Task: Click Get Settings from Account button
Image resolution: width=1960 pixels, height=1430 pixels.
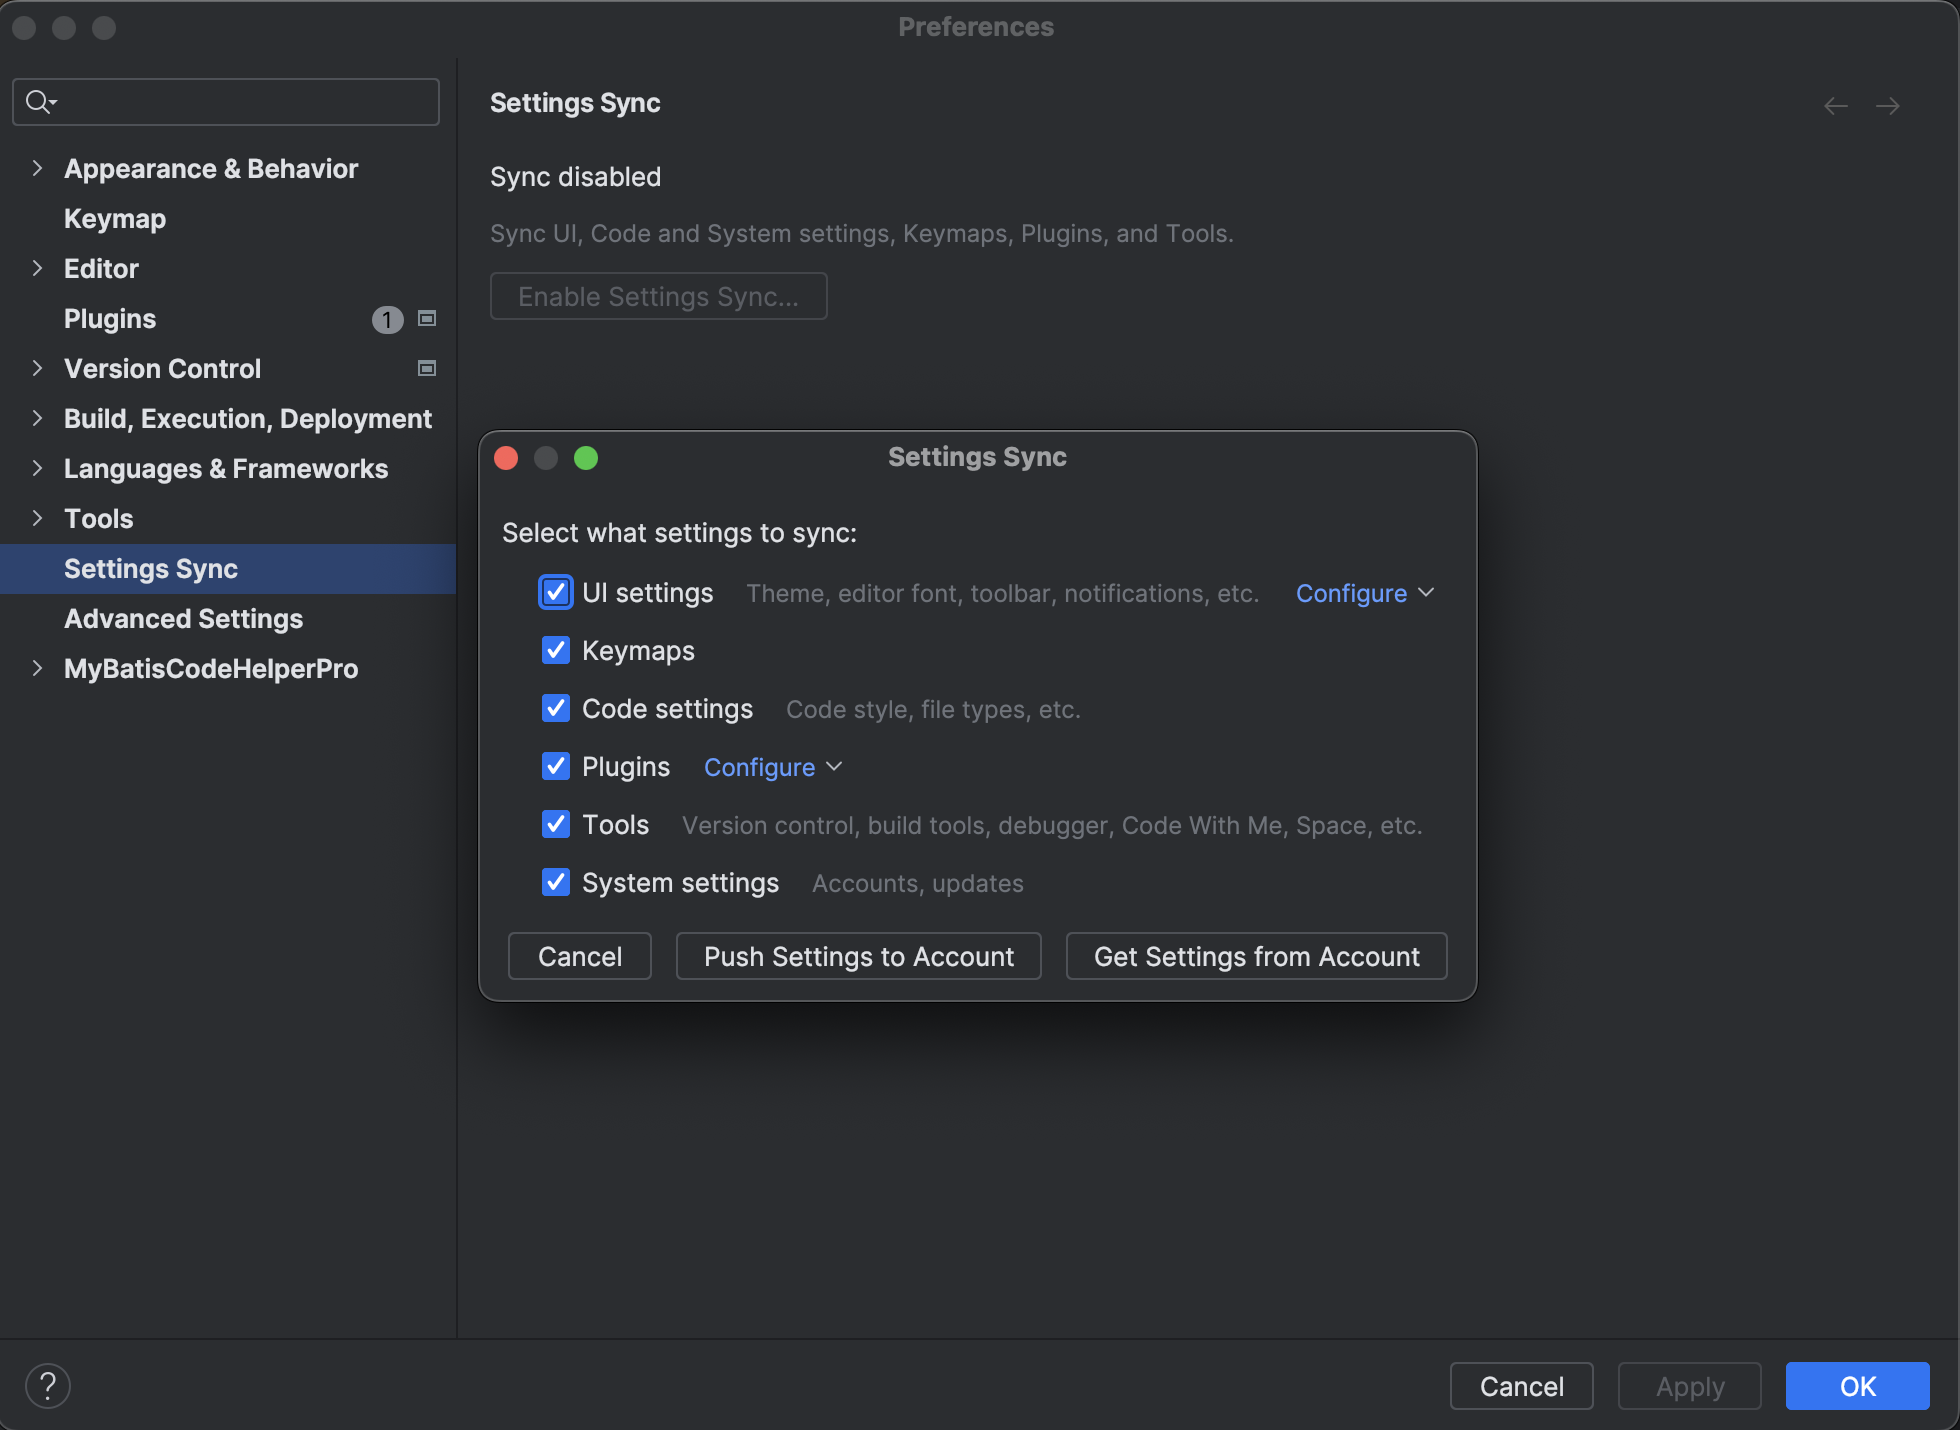Action: click(x=1256, y=957)
